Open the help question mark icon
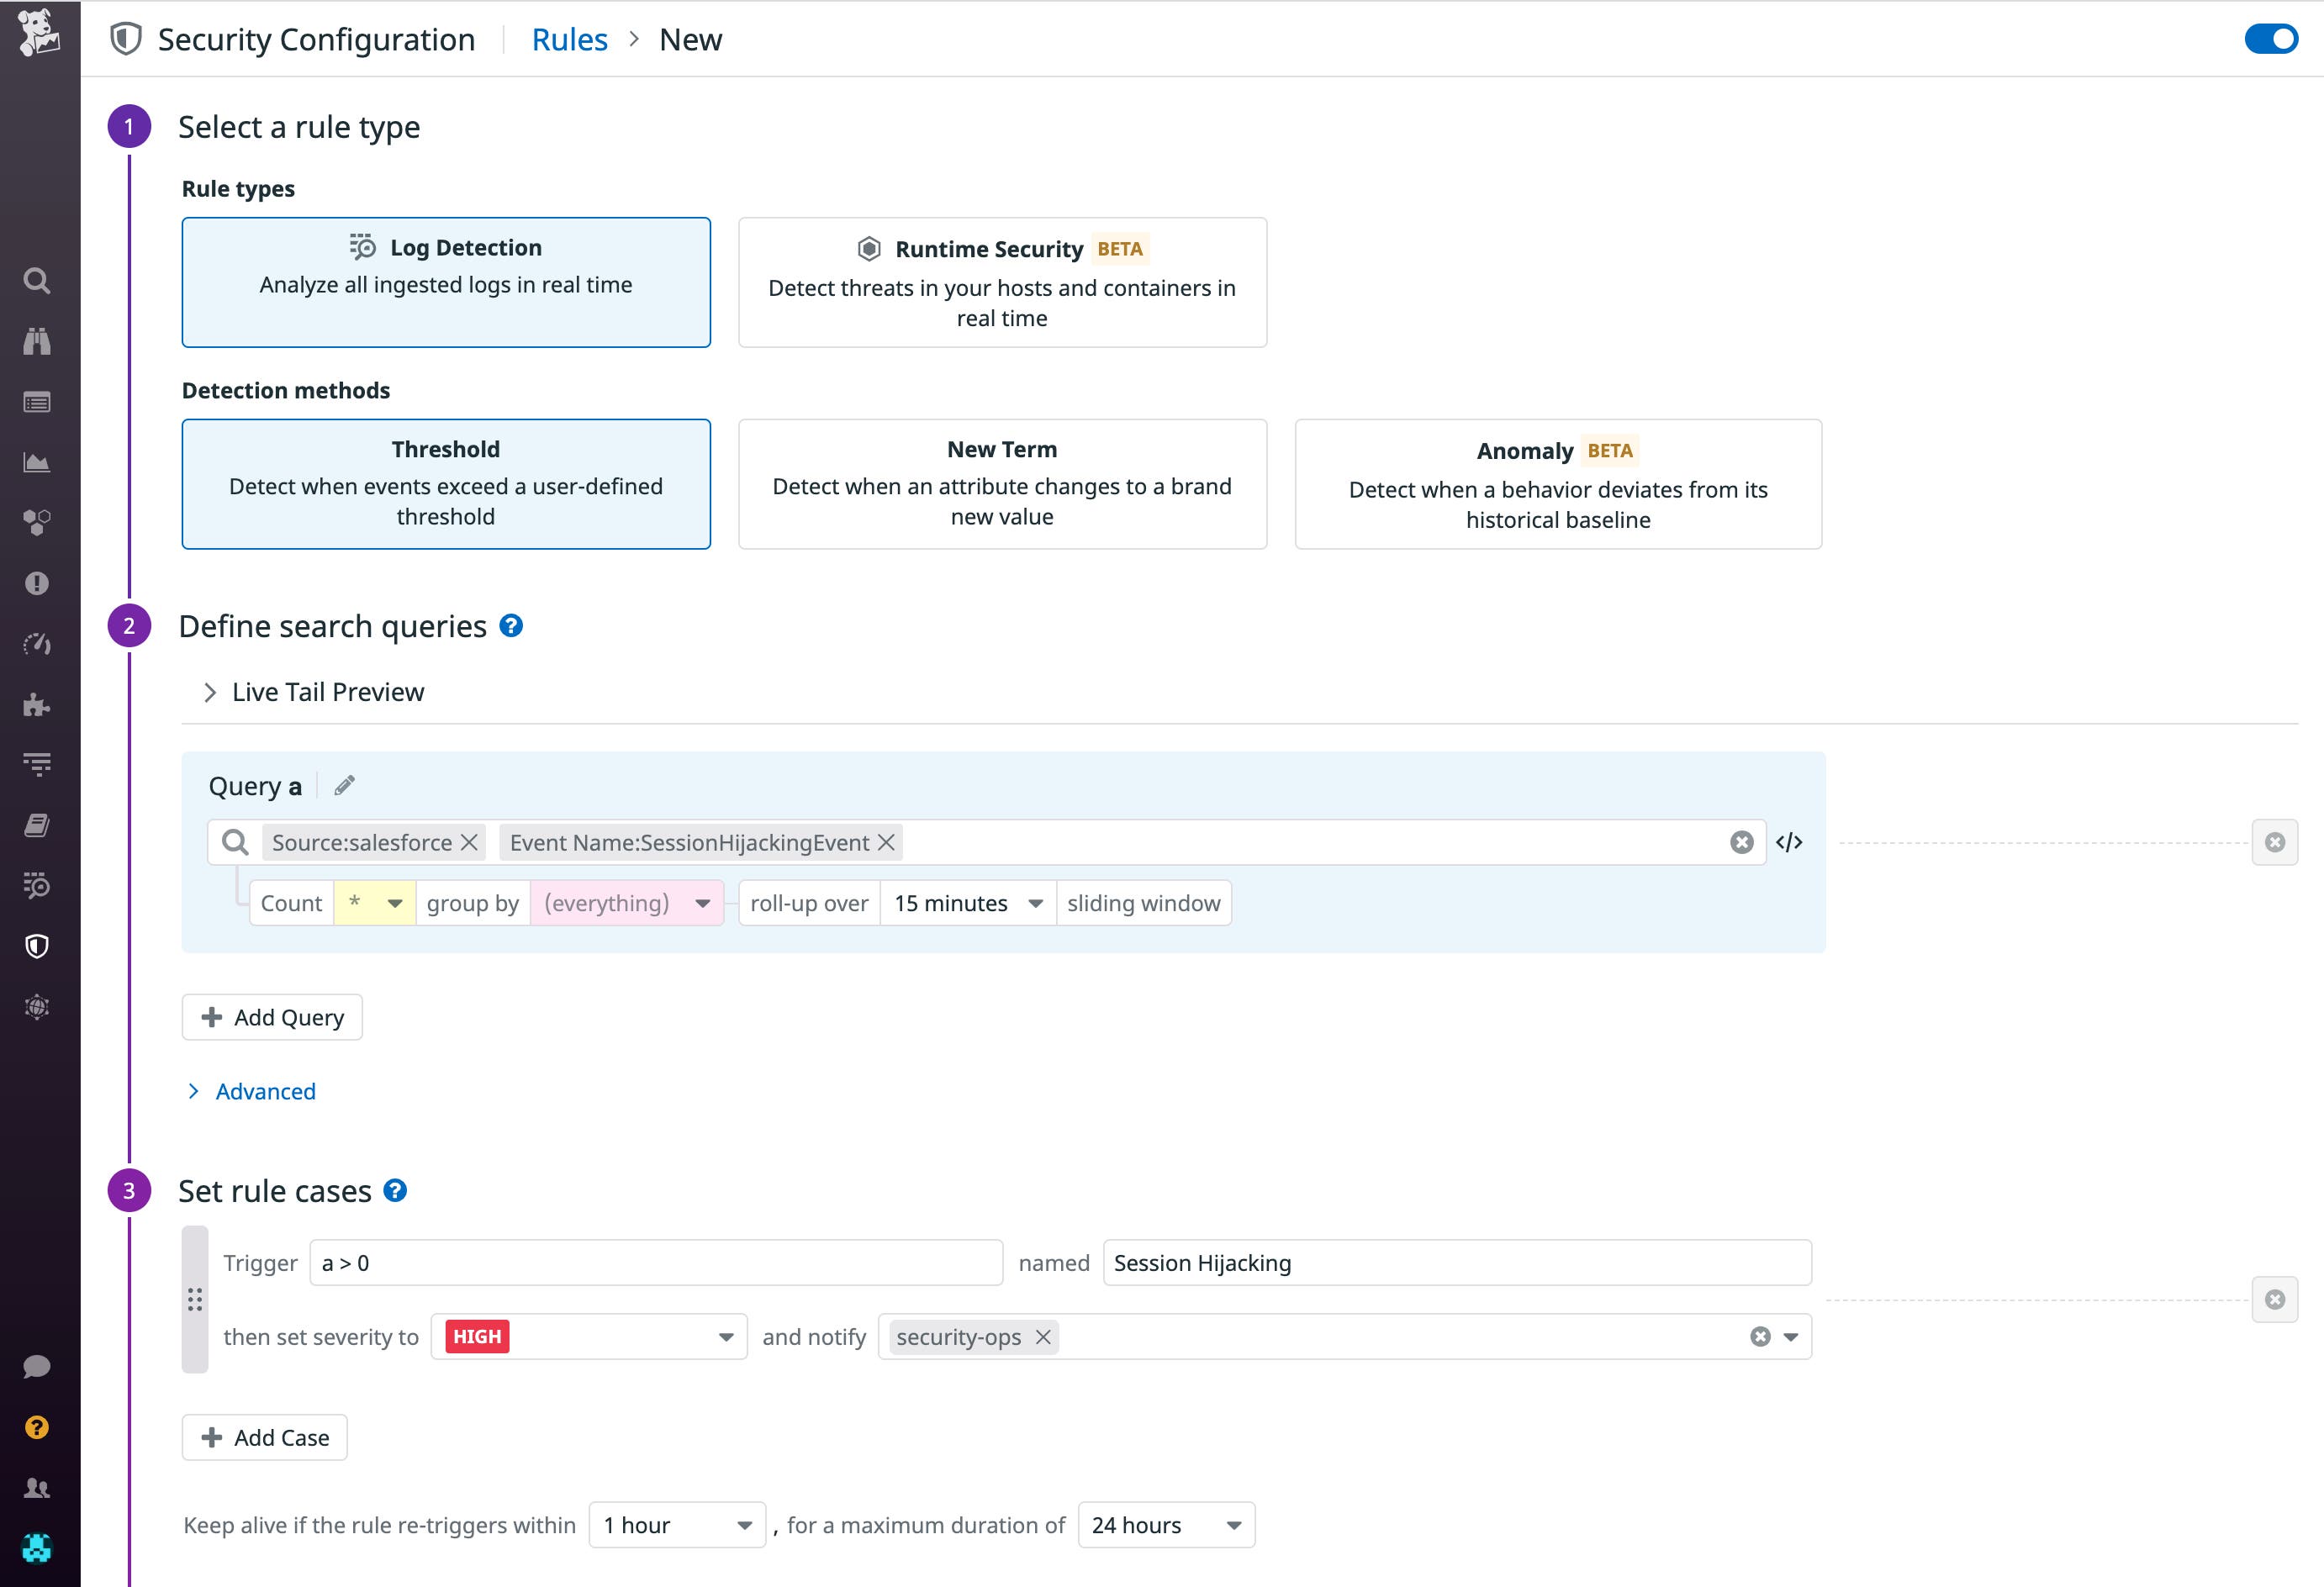The width and height of the screenshot is (2324, 1587). pos(37,1427)
